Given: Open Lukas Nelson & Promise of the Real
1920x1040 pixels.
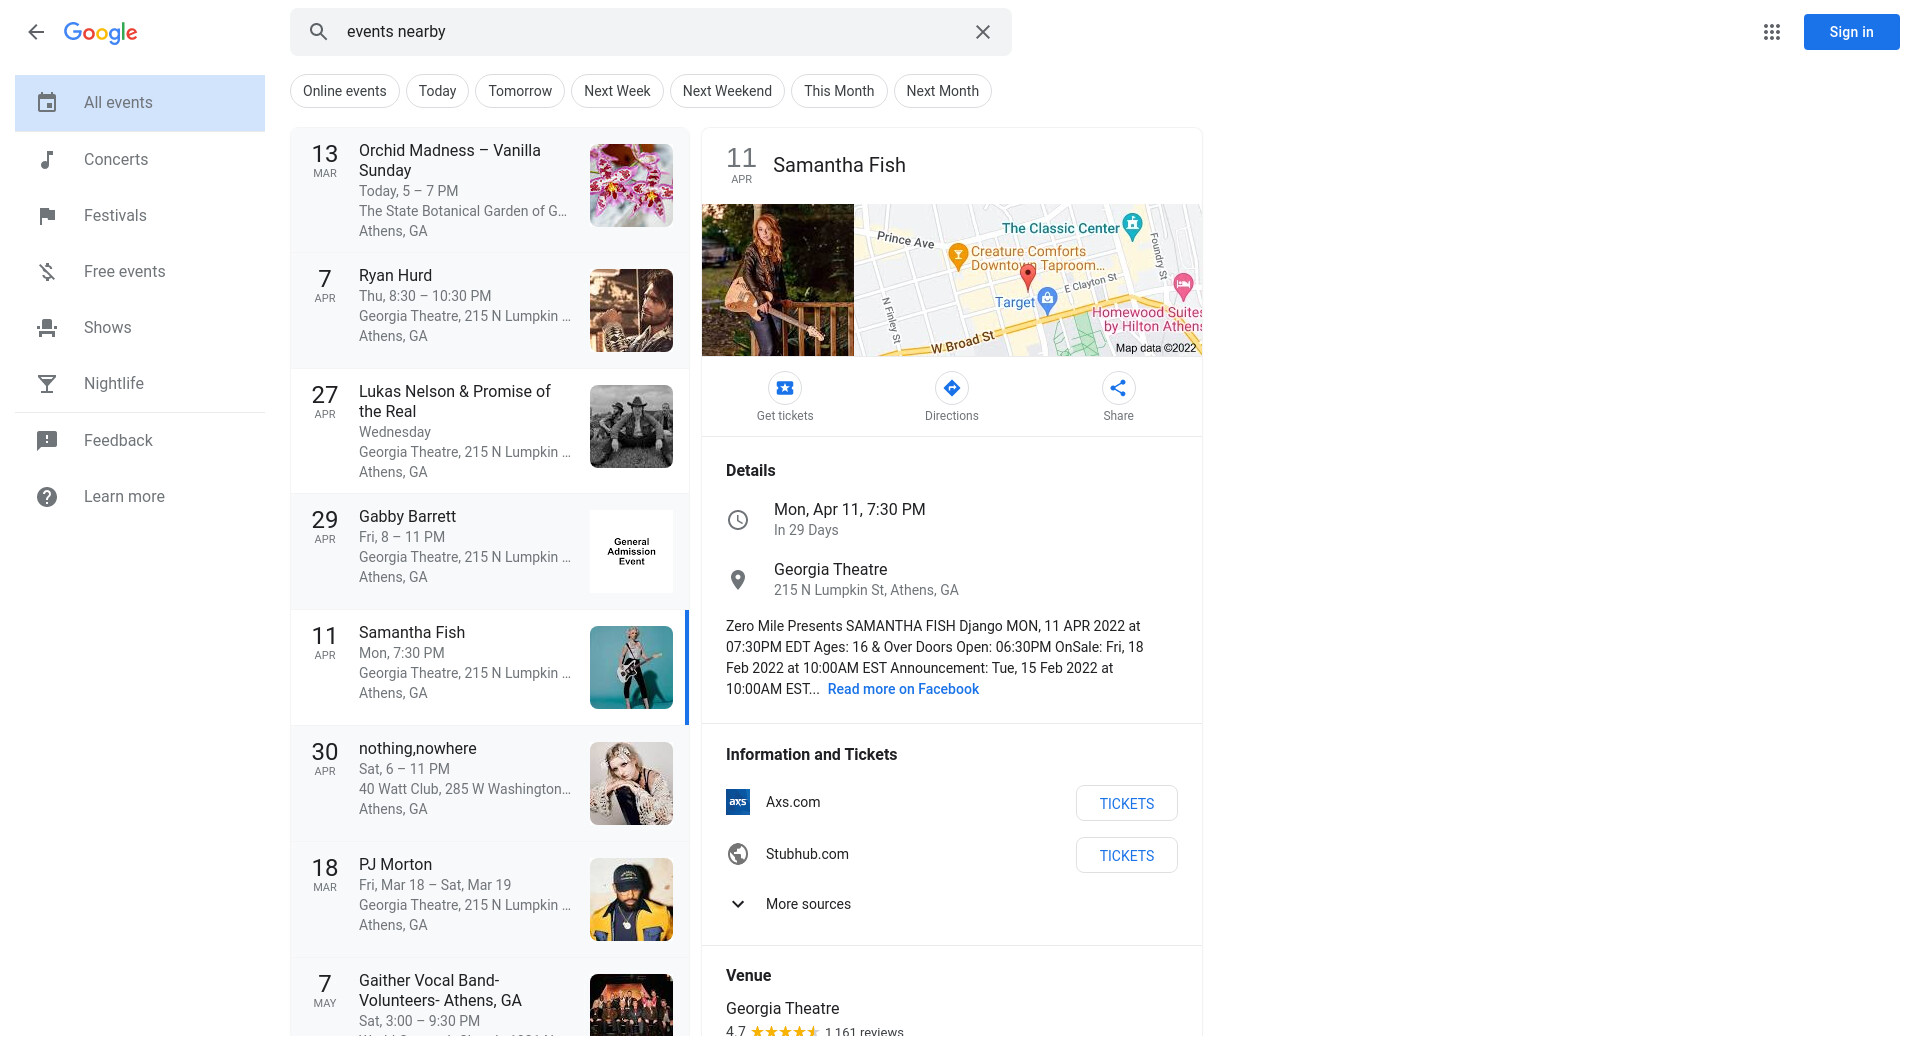Looking at the screenshot, I should tap(490, 431).
